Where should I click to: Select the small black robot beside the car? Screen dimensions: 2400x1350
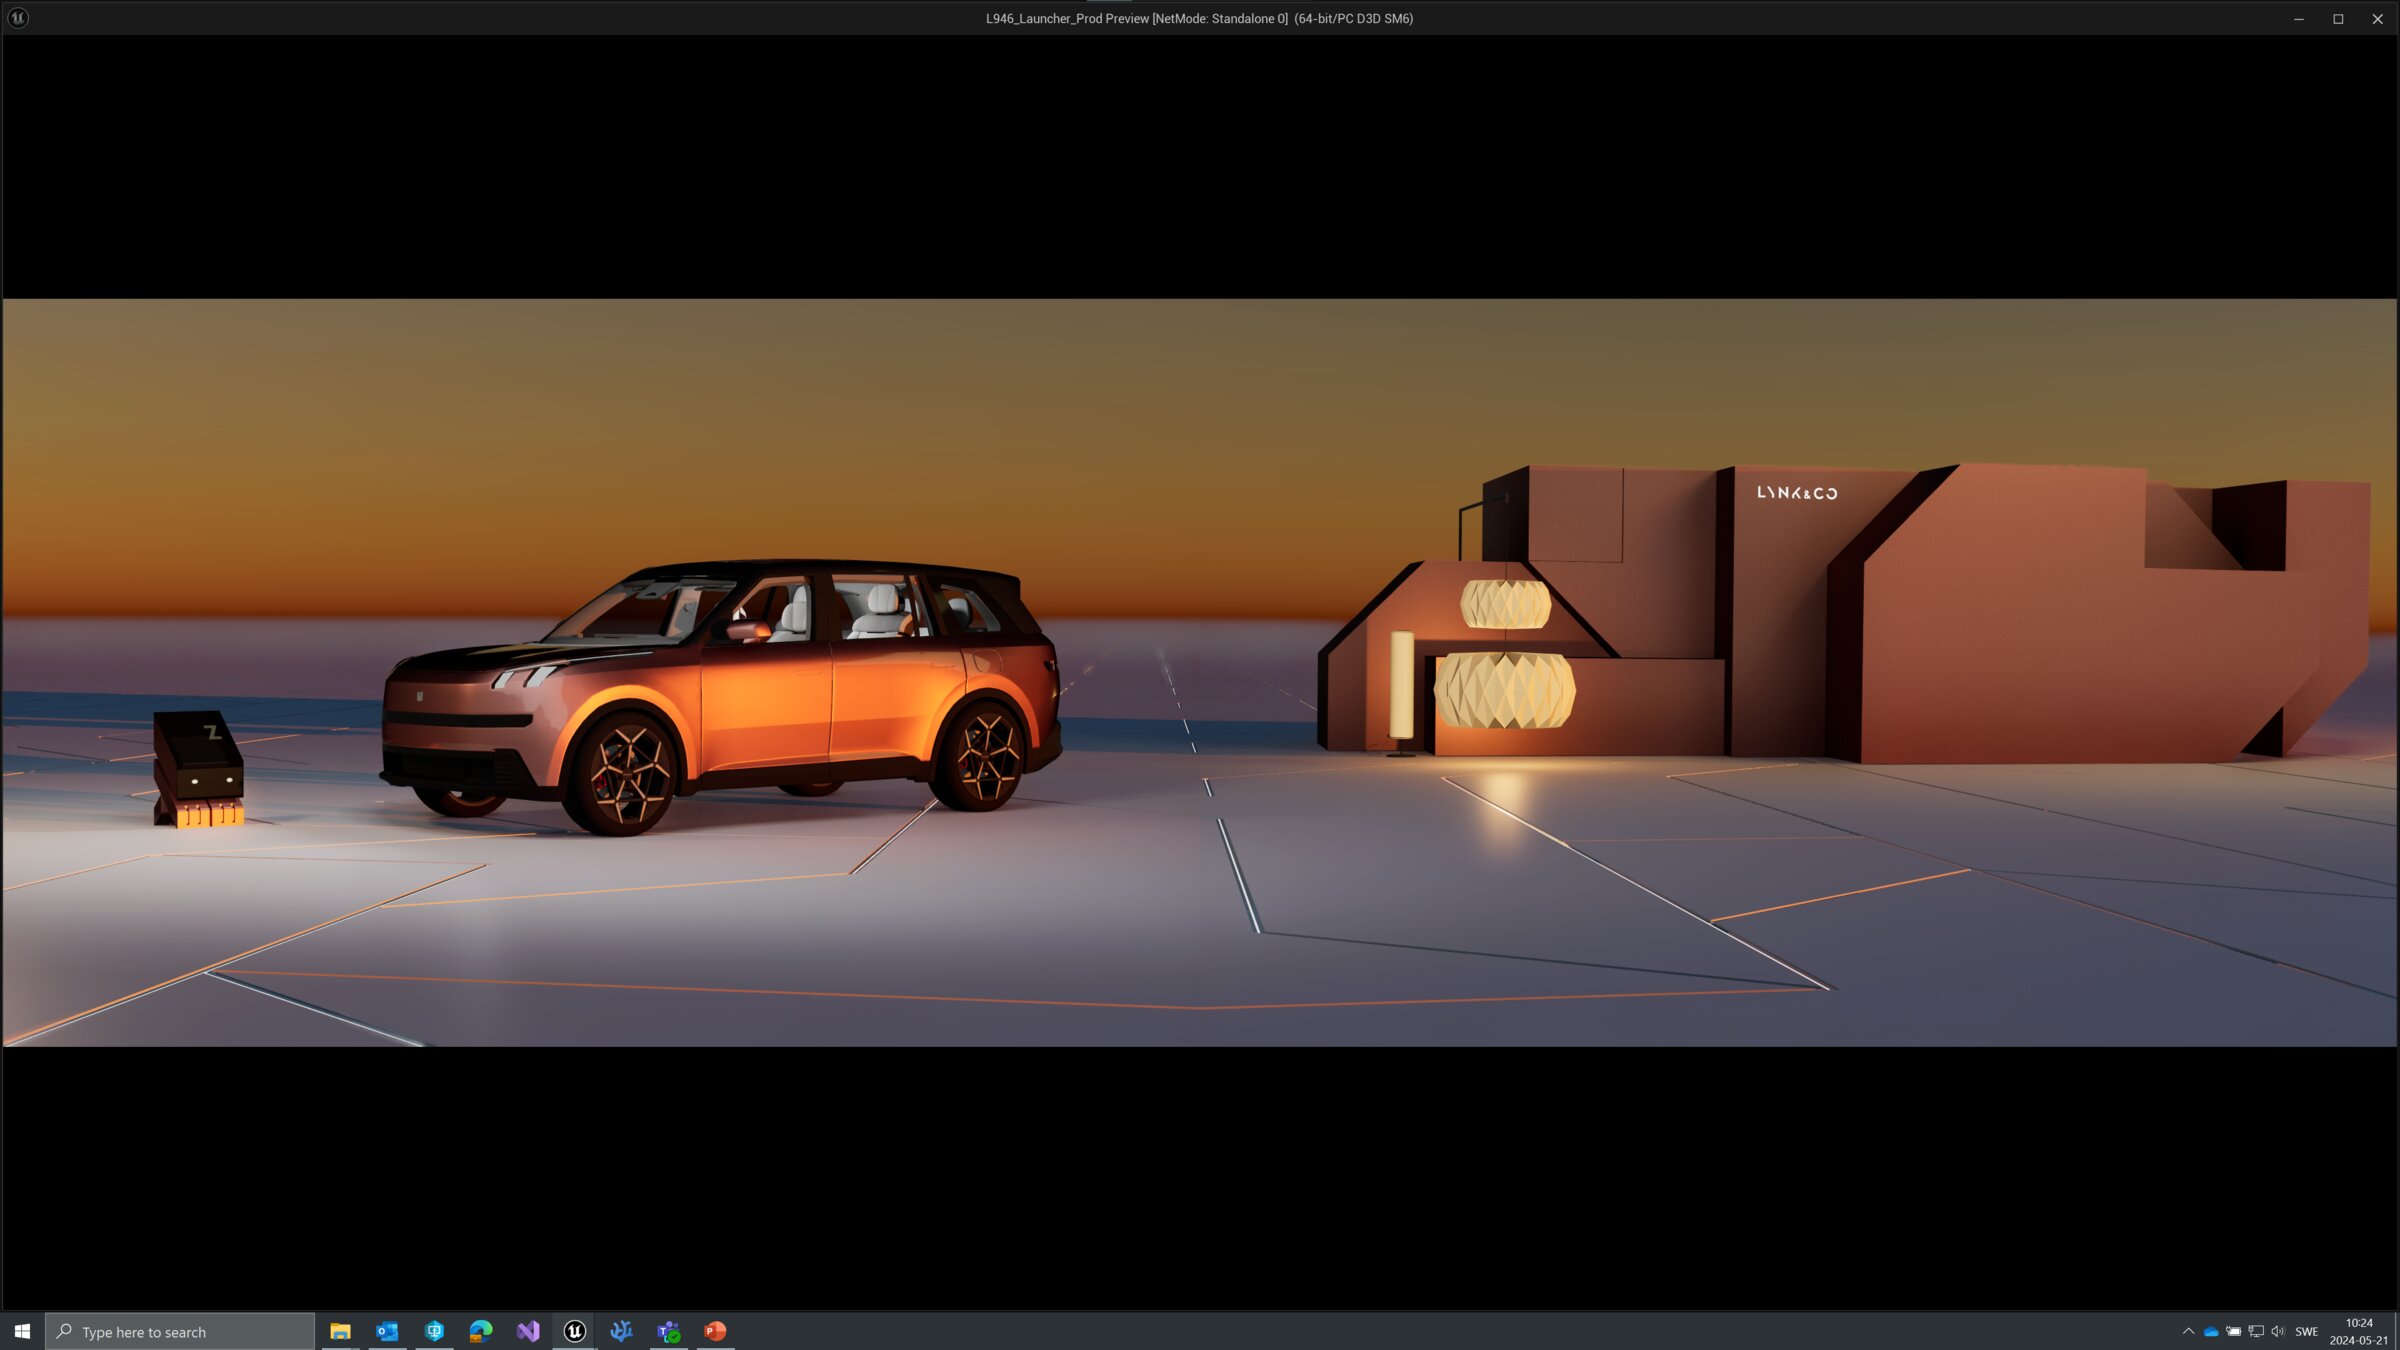point(198,768)
